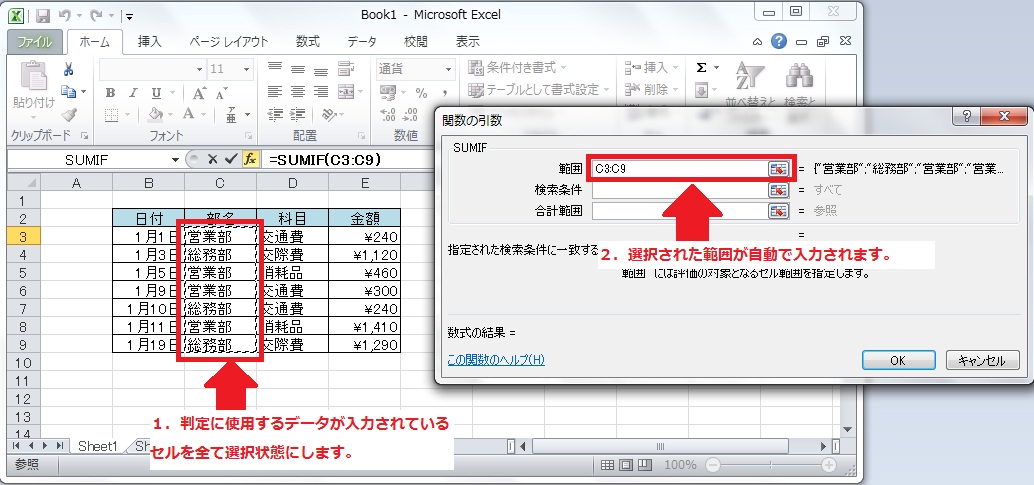This screenshot has width=1034, height=485.
Task: Click the AutoSum sigma icon
Action: (x=702, y=68)
